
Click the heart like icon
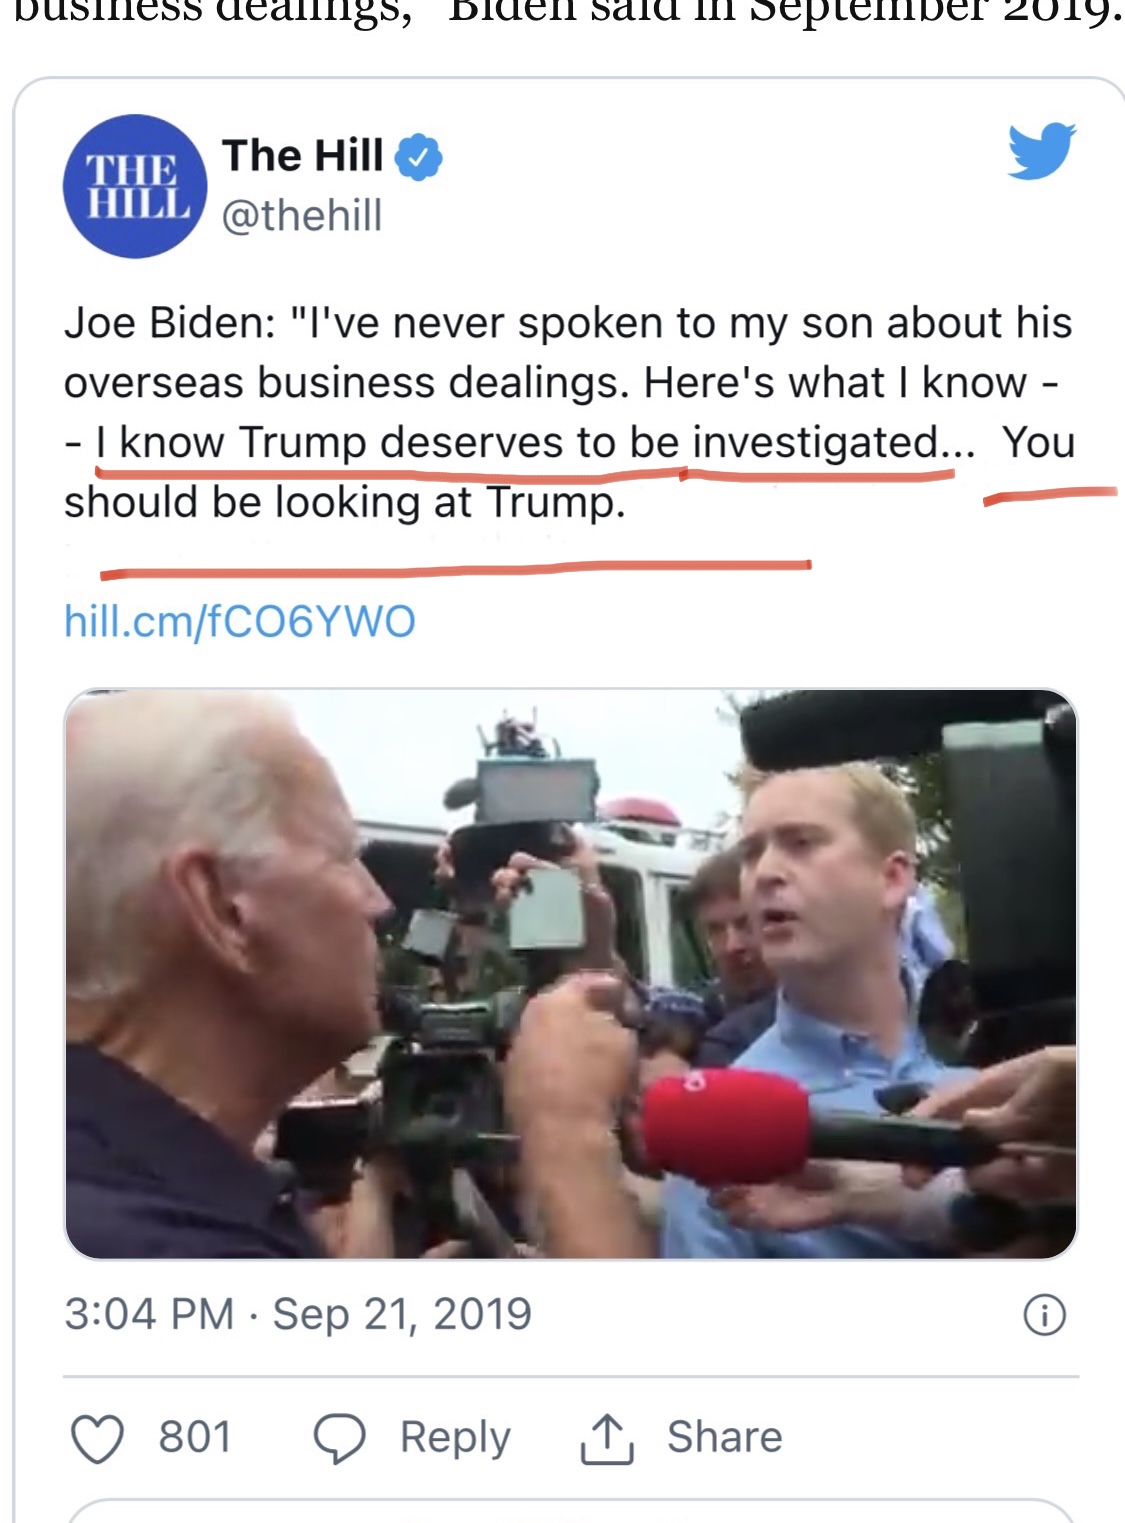click(98, 1438)
